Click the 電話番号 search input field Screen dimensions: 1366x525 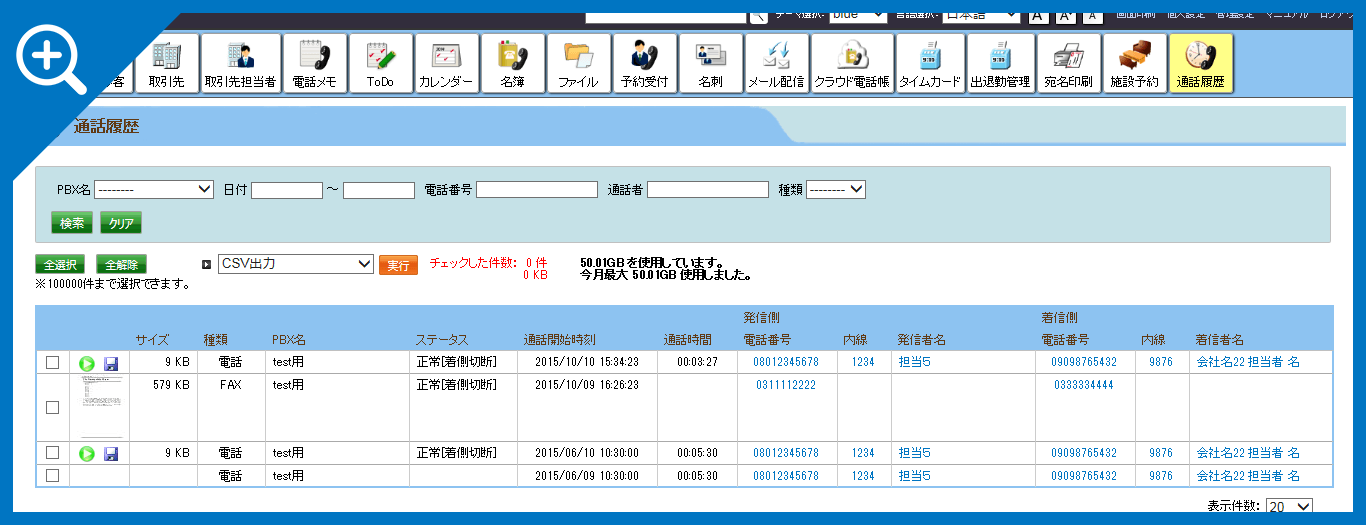537,190
